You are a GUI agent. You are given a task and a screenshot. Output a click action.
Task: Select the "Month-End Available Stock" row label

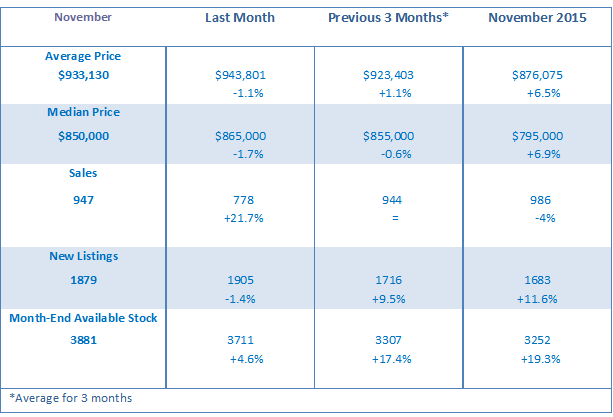click(84, 318)
